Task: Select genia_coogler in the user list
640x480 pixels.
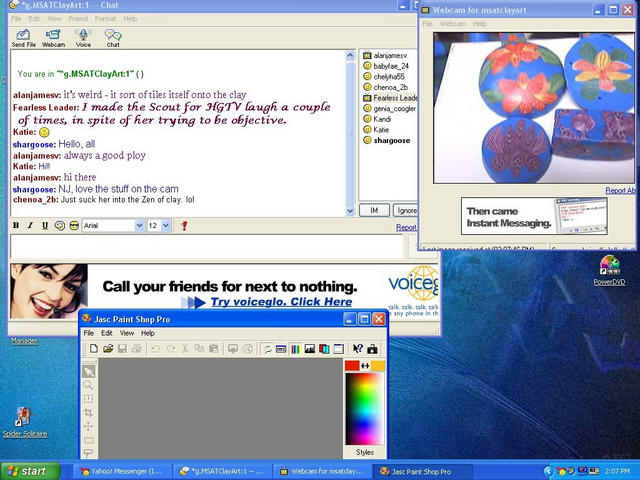Action: [389, 109]
